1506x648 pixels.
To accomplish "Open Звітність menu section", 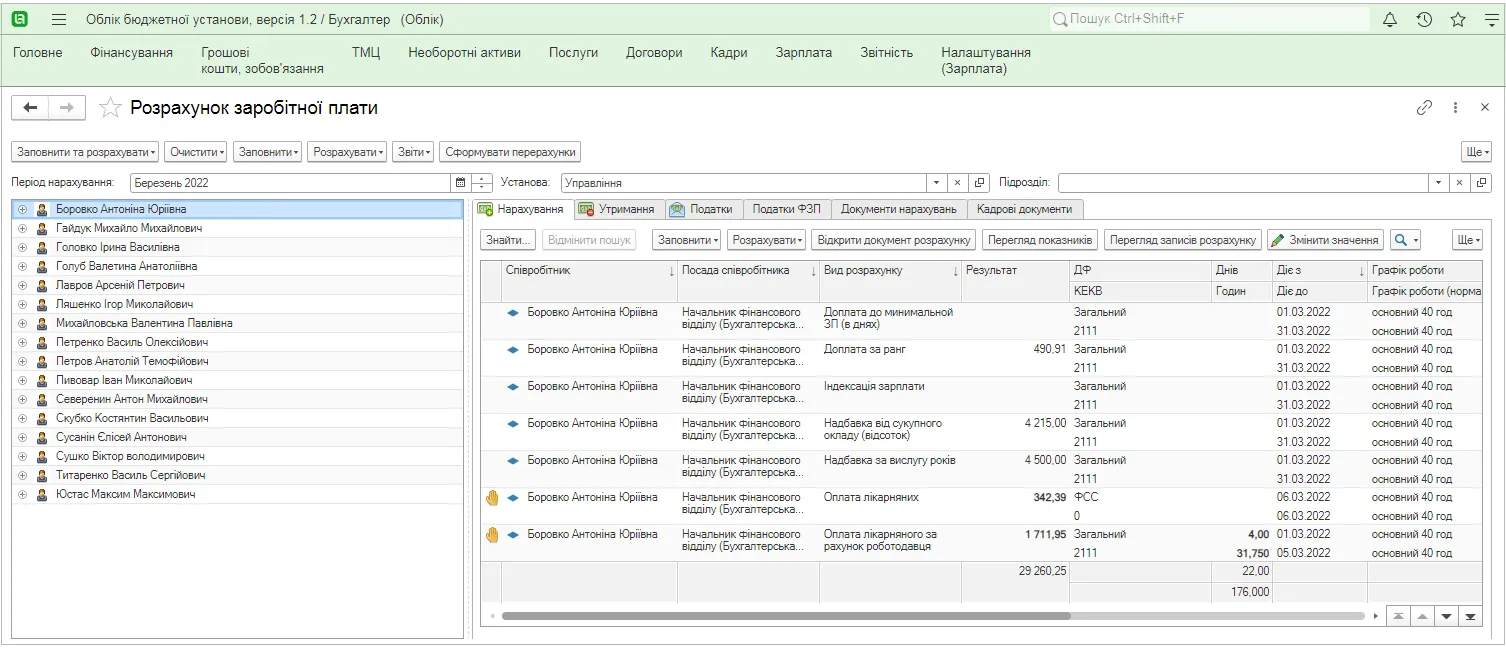I will click(887, 52).
